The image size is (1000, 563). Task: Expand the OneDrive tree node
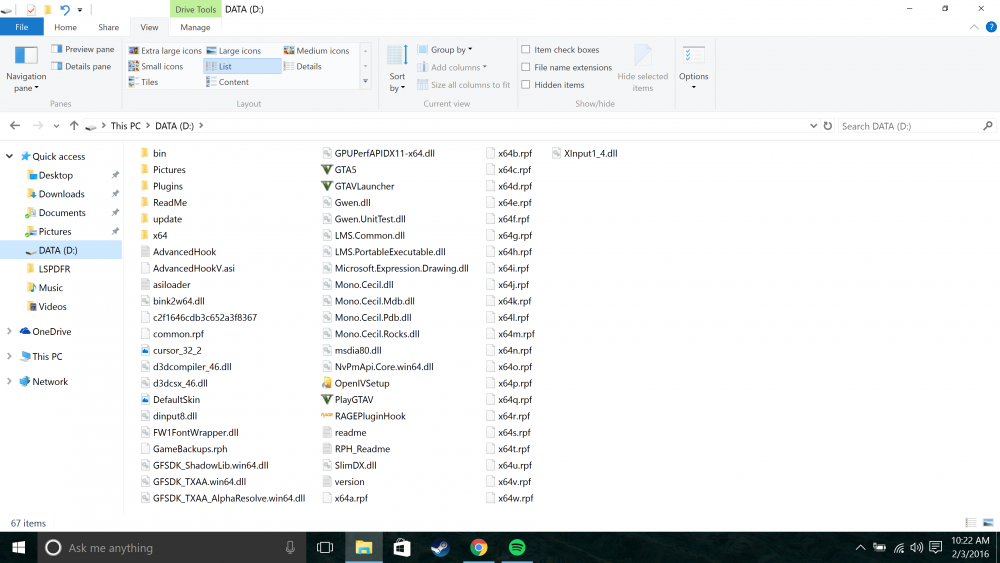10,332
